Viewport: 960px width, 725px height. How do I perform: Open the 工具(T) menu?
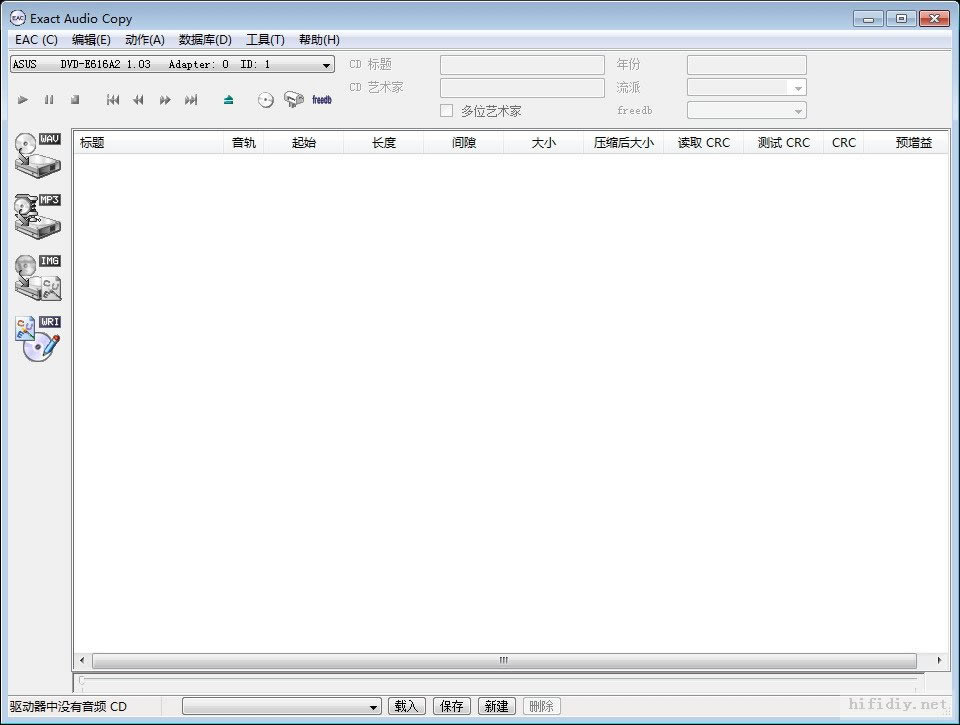[265, 40]
